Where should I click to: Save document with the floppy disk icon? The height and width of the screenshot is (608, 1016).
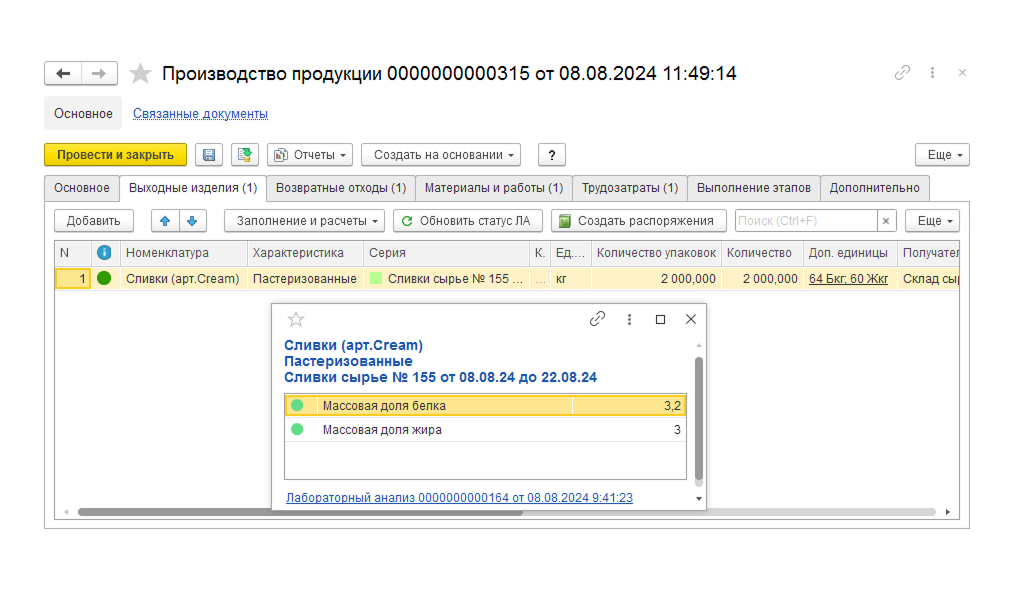tap(209, 155)
